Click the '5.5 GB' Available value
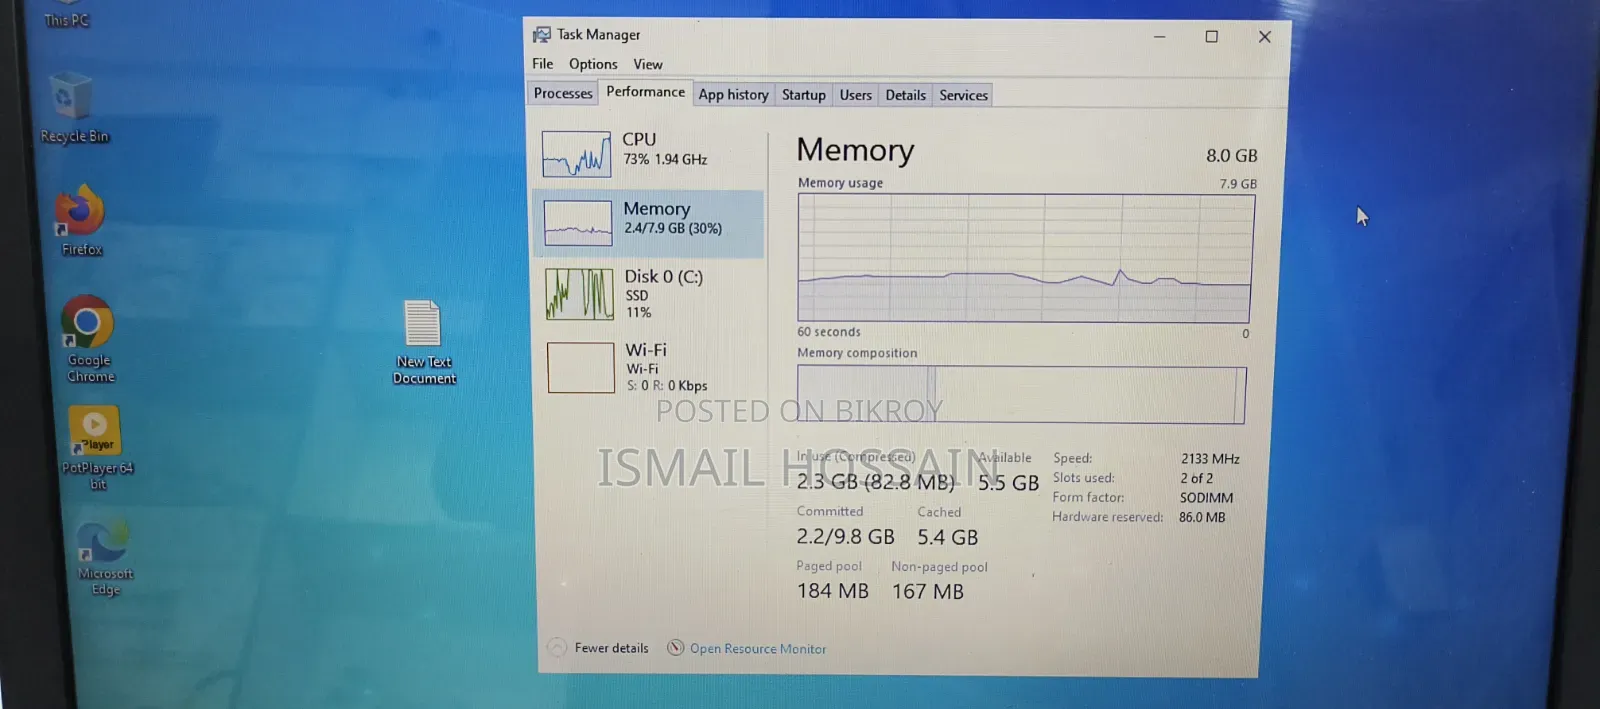The image size is (1600, 709). point(1008,483)
